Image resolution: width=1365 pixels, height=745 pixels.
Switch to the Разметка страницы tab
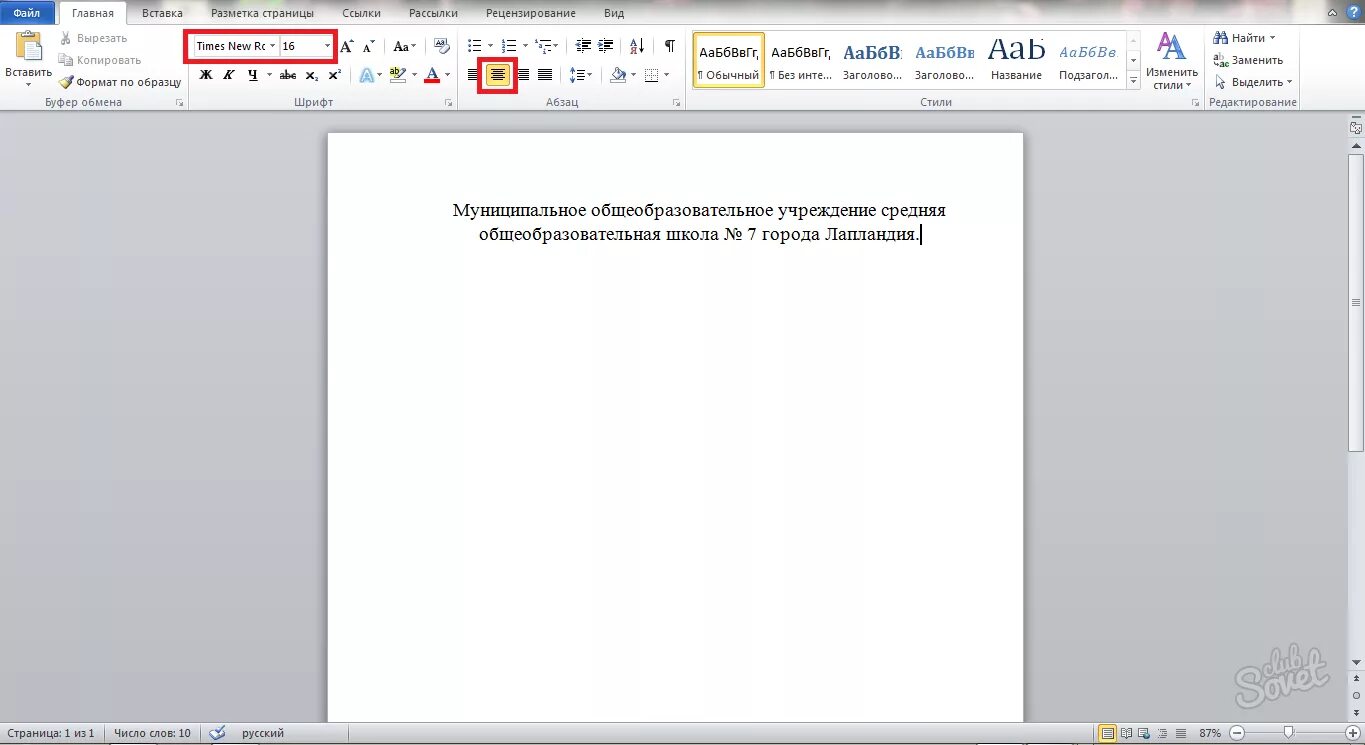[x=262, y=13]
